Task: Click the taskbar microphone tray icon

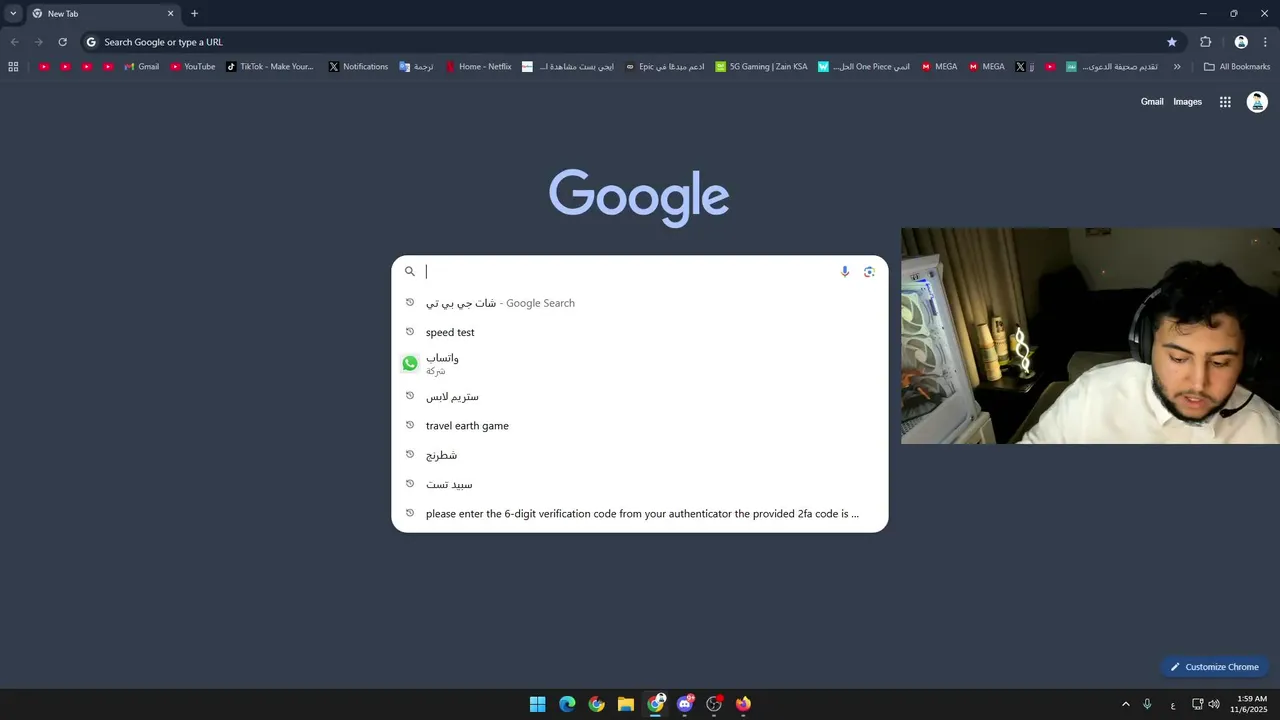Action: (x=1147, y=704)
